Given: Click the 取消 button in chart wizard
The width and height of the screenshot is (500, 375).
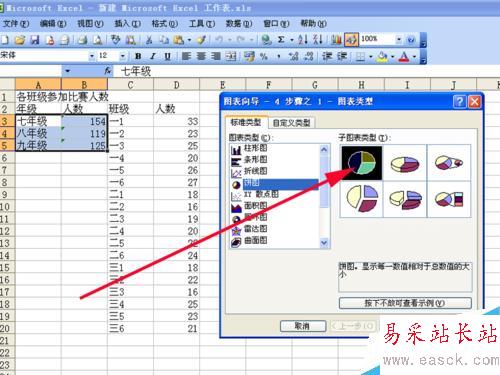Looking at the screenshot, I should tap(303, 326).
